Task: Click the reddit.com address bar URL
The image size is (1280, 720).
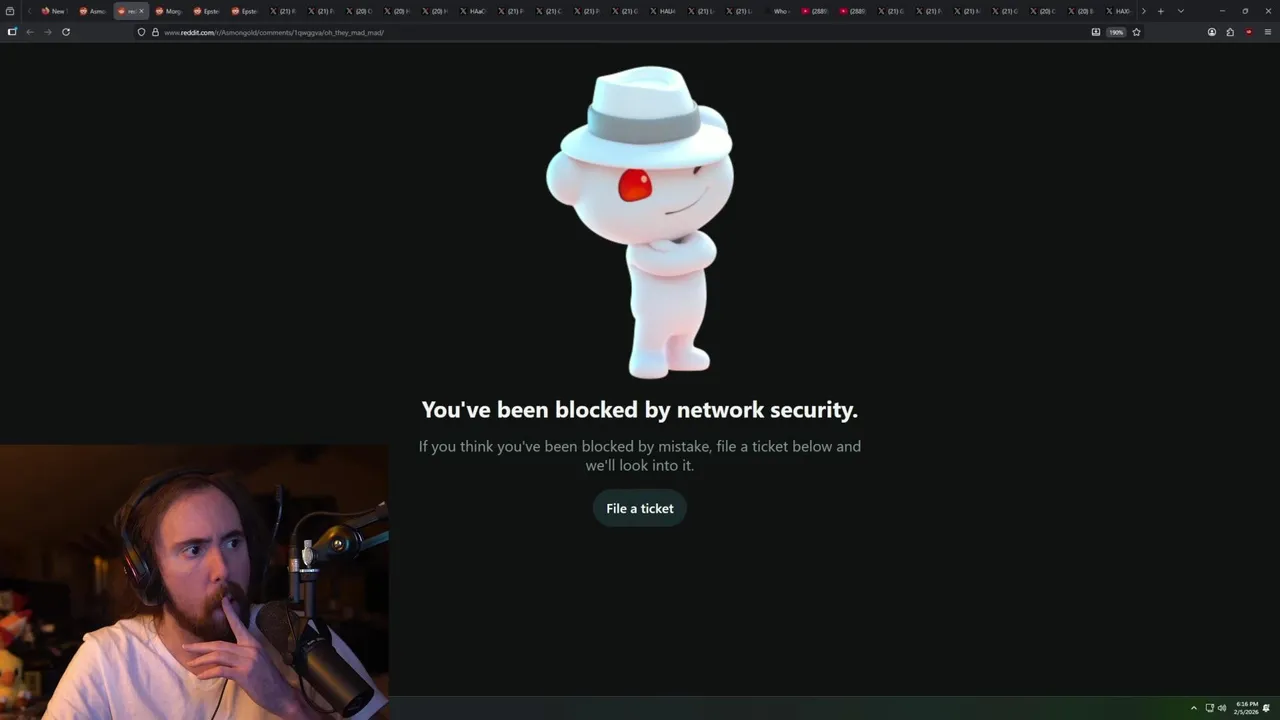Action: (274, 32)
